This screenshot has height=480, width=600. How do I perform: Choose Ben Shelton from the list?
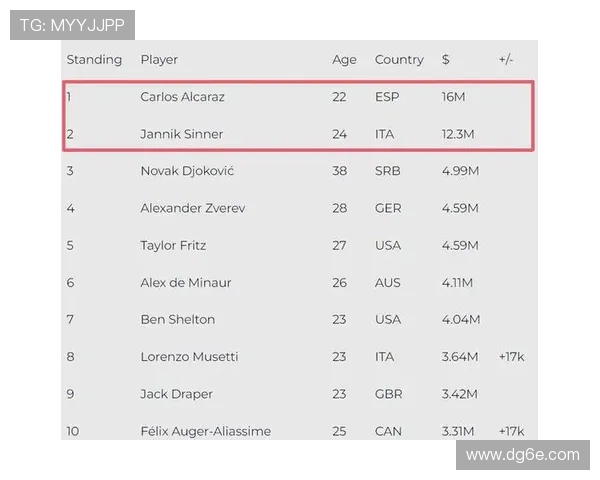click(x=177, y=319)
